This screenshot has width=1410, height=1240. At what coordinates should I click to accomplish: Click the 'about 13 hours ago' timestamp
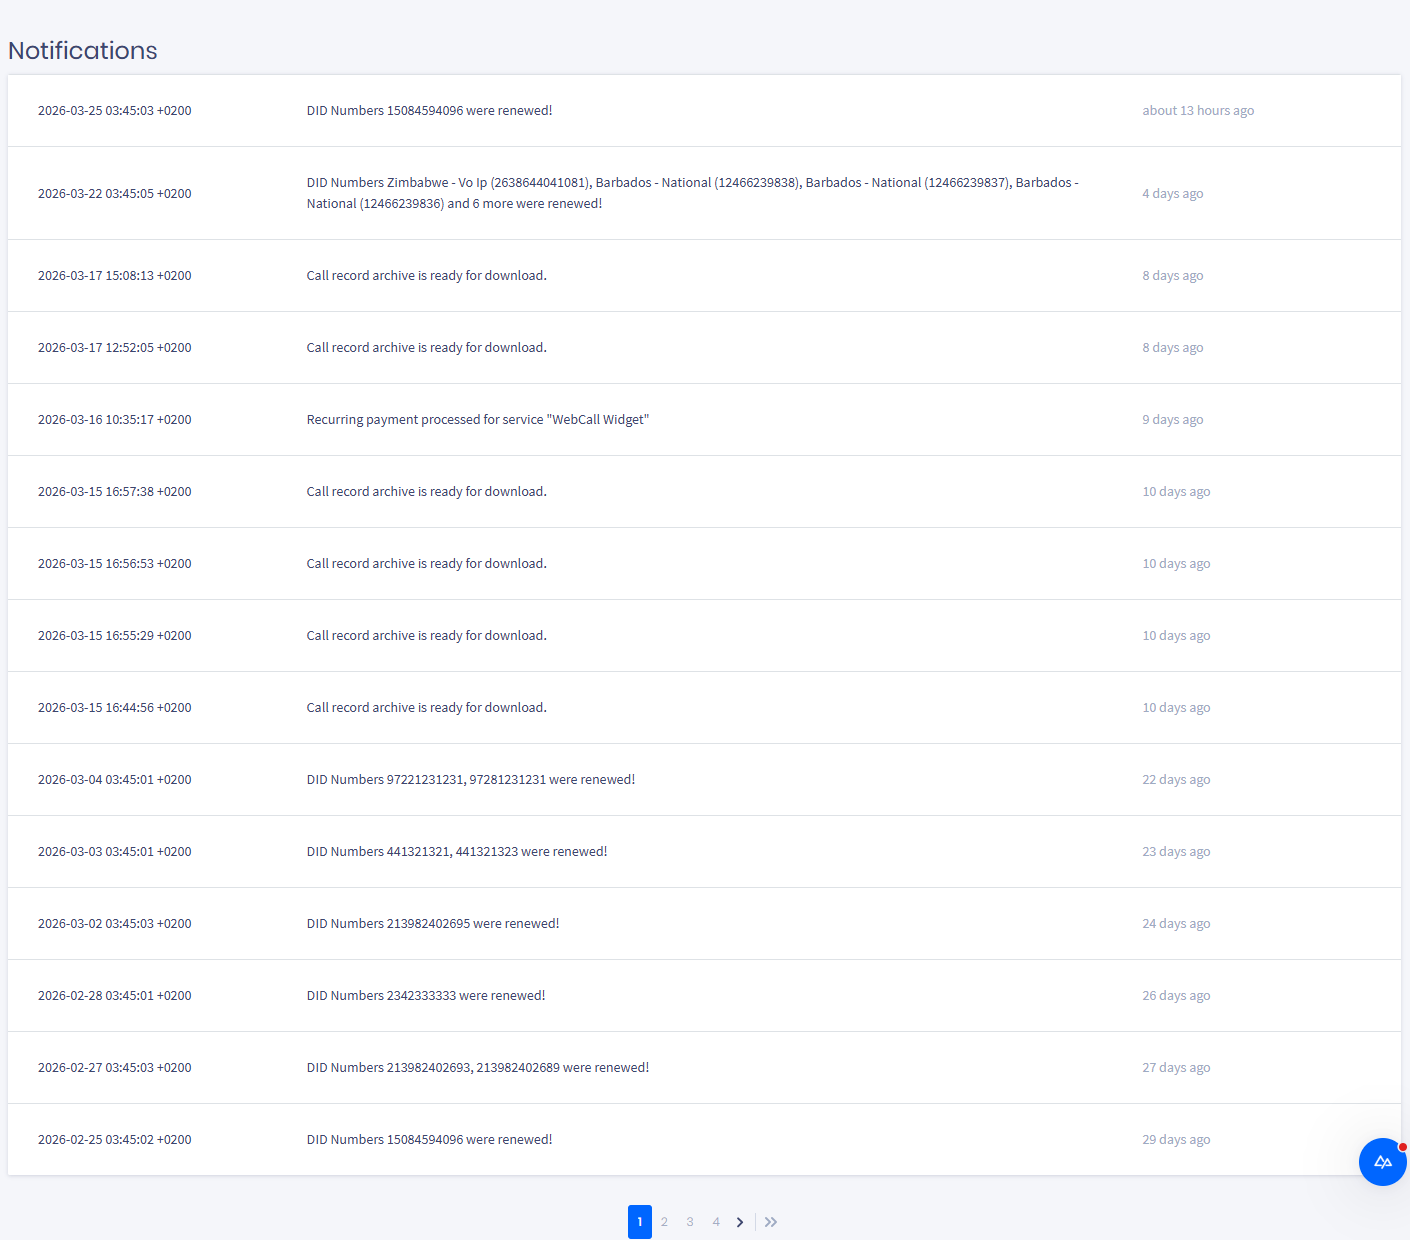(1198, 110)
